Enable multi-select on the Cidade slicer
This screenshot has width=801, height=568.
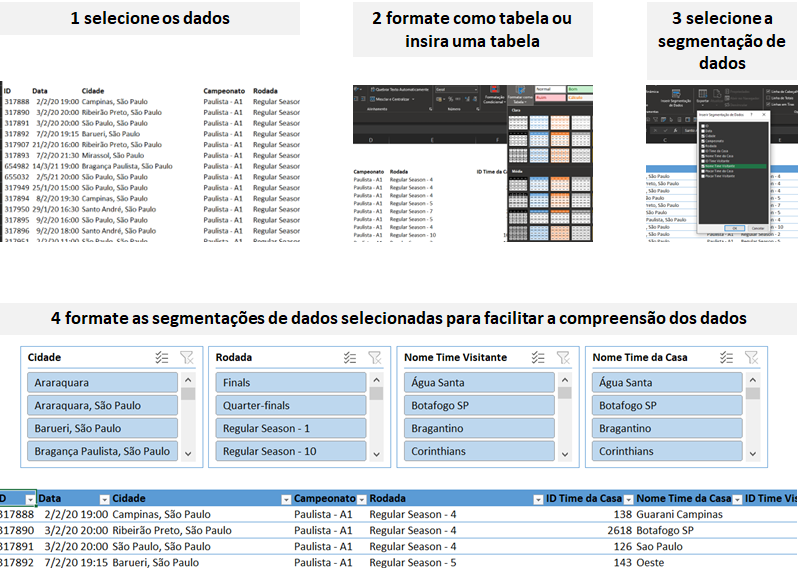[162, 358]
